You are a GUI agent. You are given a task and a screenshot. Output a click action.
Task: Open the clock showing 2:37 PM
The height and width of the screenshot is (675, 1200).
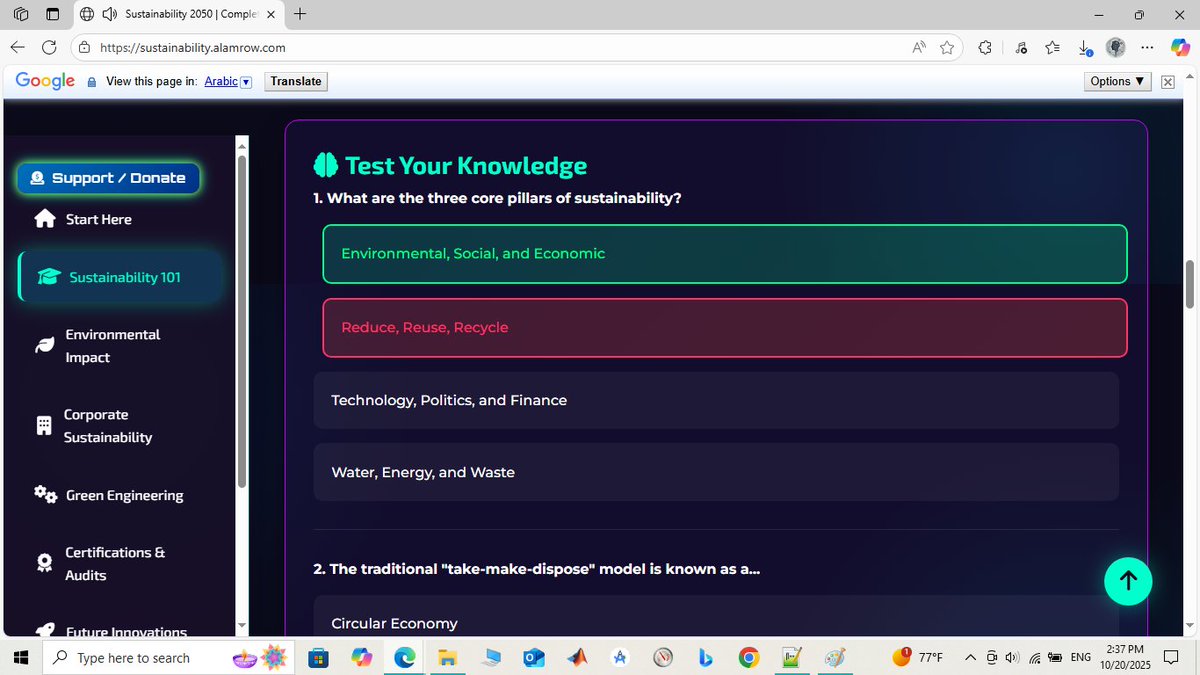click(x=1125, y=657)
